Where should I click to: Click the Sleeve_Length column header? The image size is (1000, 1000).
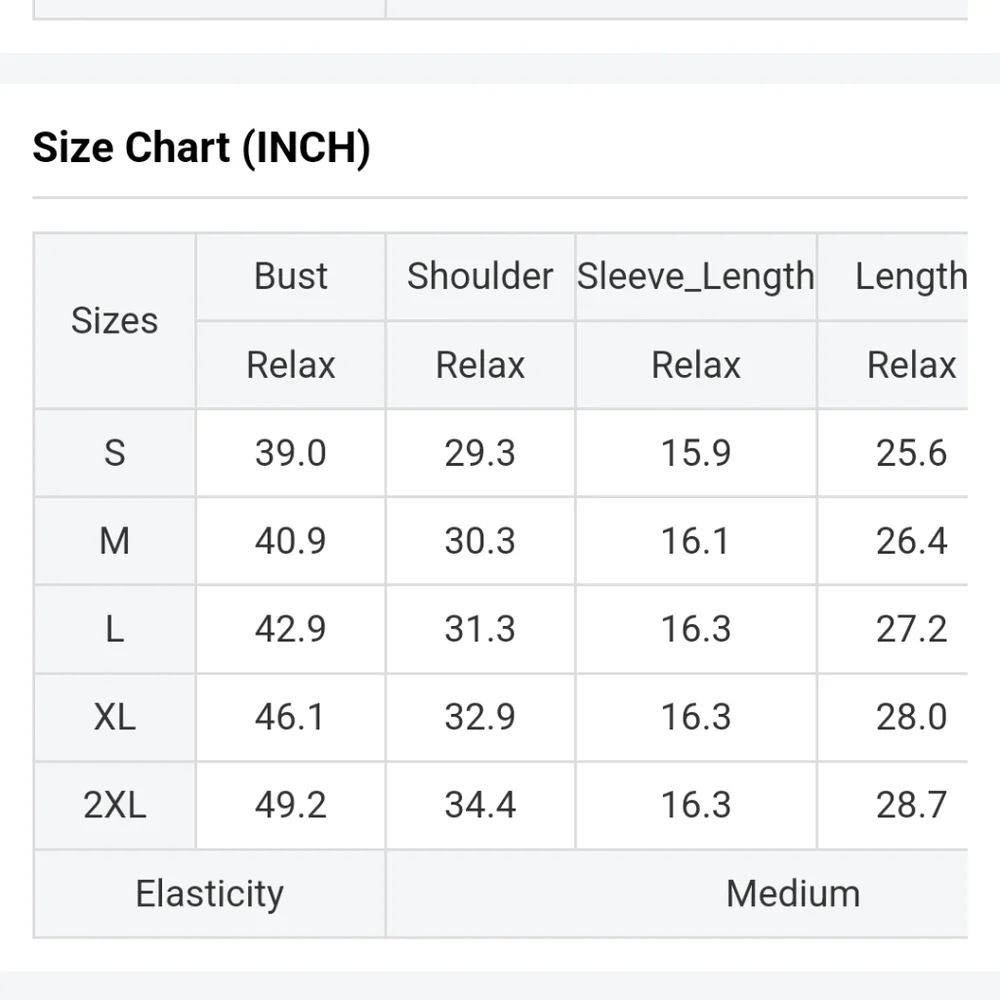click(696, 276)
